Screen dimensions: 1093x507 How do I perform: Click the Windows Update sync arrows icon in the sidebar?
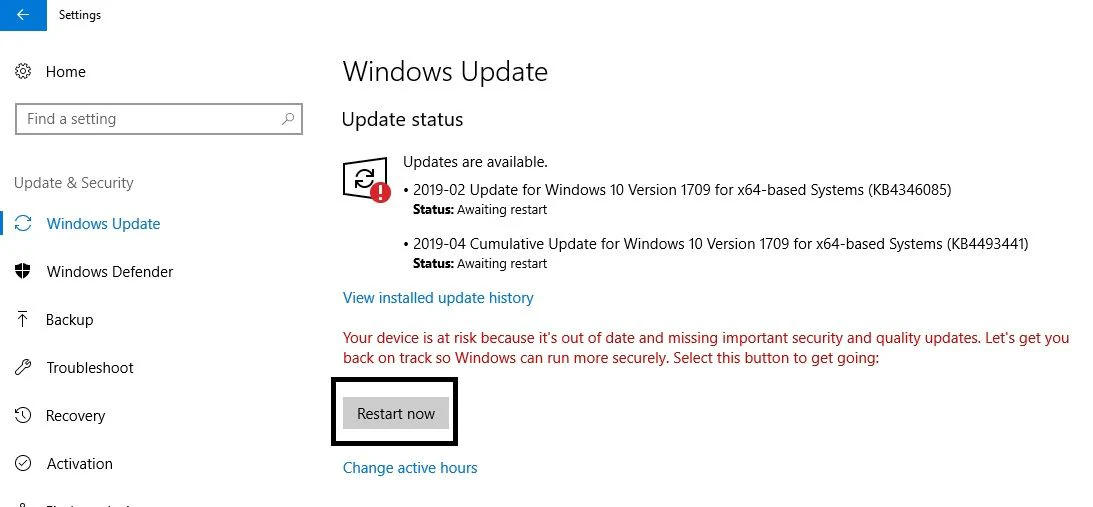(x=24, y=224)
